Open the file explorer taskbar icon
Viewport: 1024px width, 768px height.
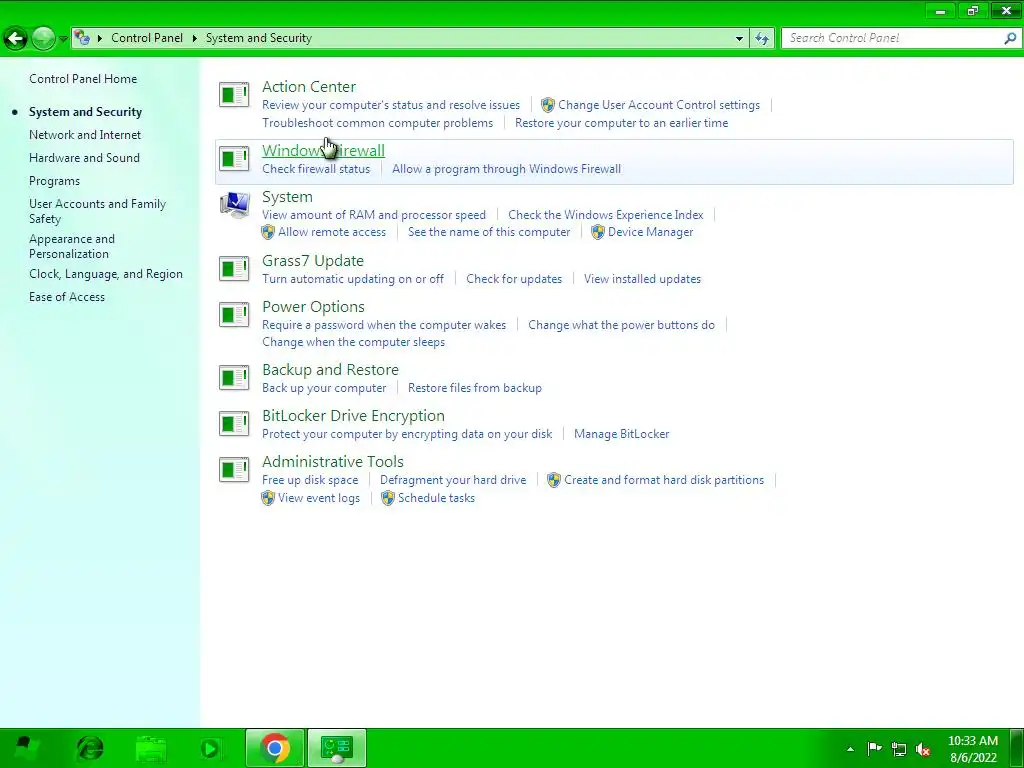point(151,748)
